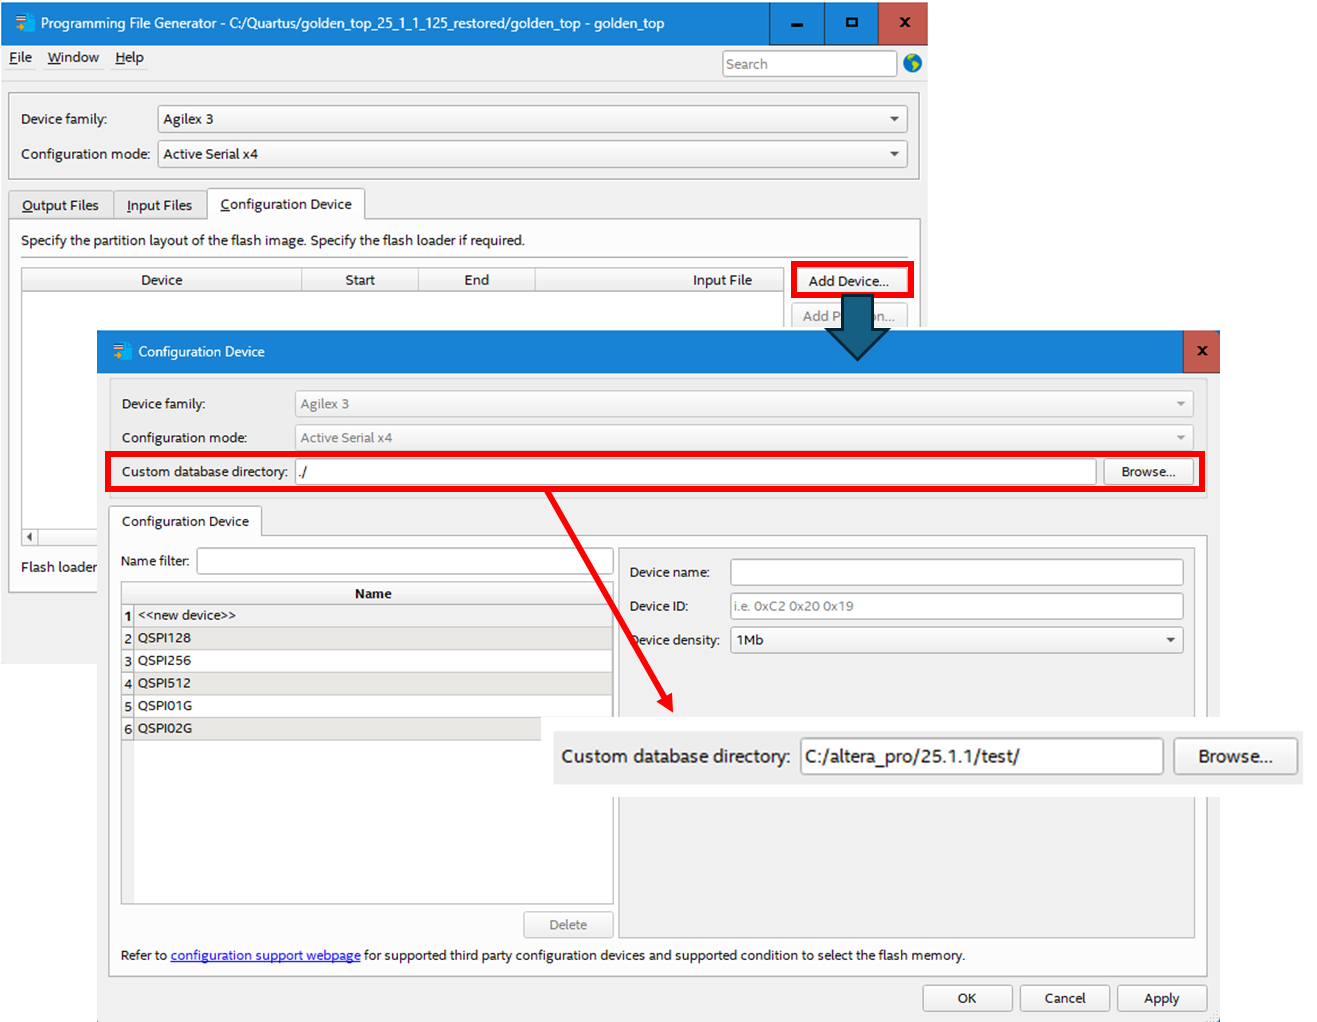Open the Window menu
The image size is (1317, 1022).
[x=73, y=57]
